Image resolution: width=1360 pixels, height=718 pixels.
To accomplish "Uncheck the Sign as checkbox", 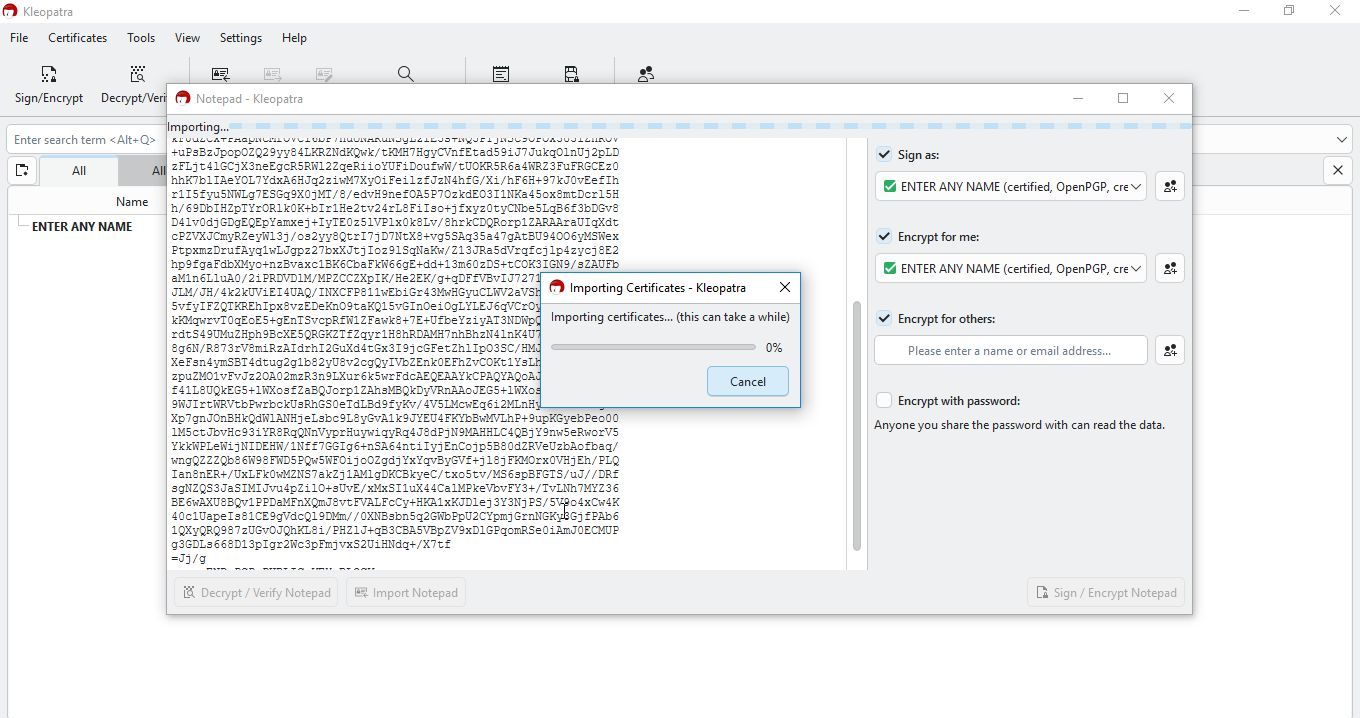I will click(x=884, y=155).
